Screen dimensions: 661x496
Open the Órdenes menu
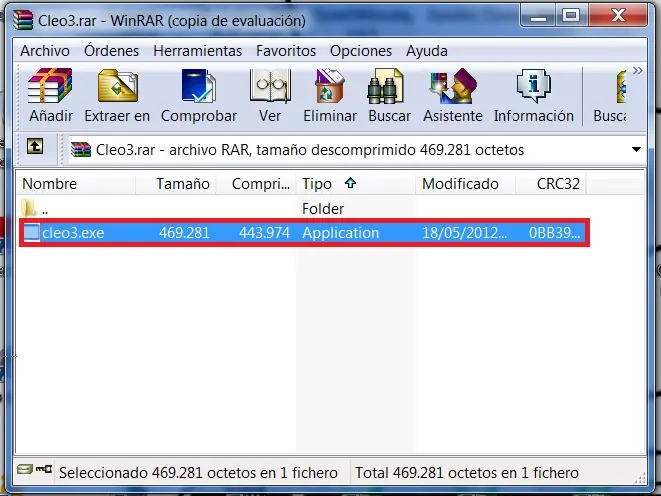point(111,51)
